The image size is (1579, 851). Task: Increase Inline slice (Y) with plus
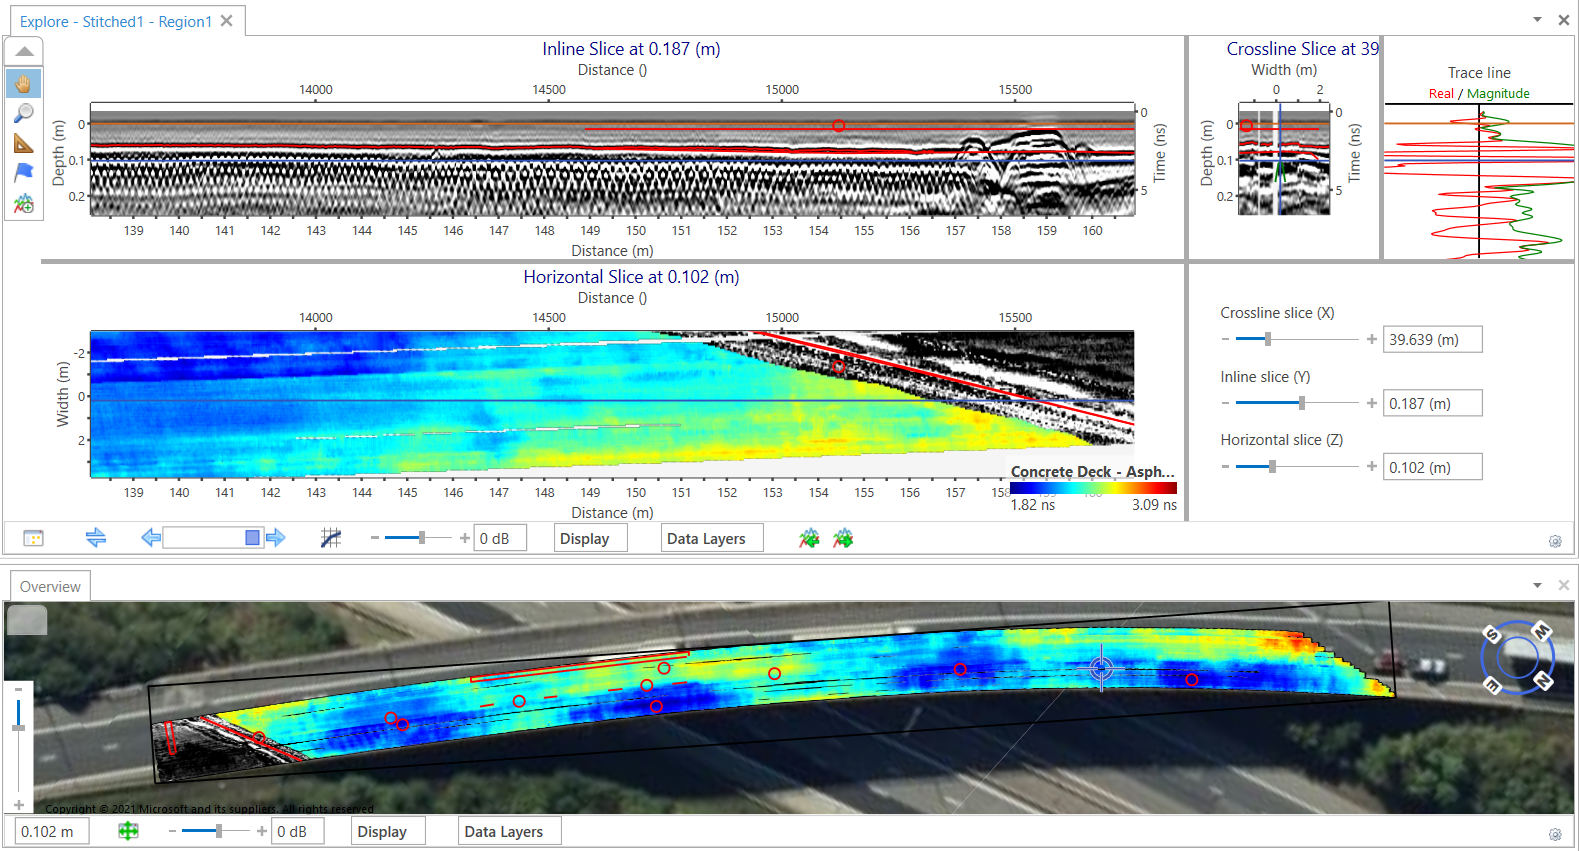pos(1372,403)
